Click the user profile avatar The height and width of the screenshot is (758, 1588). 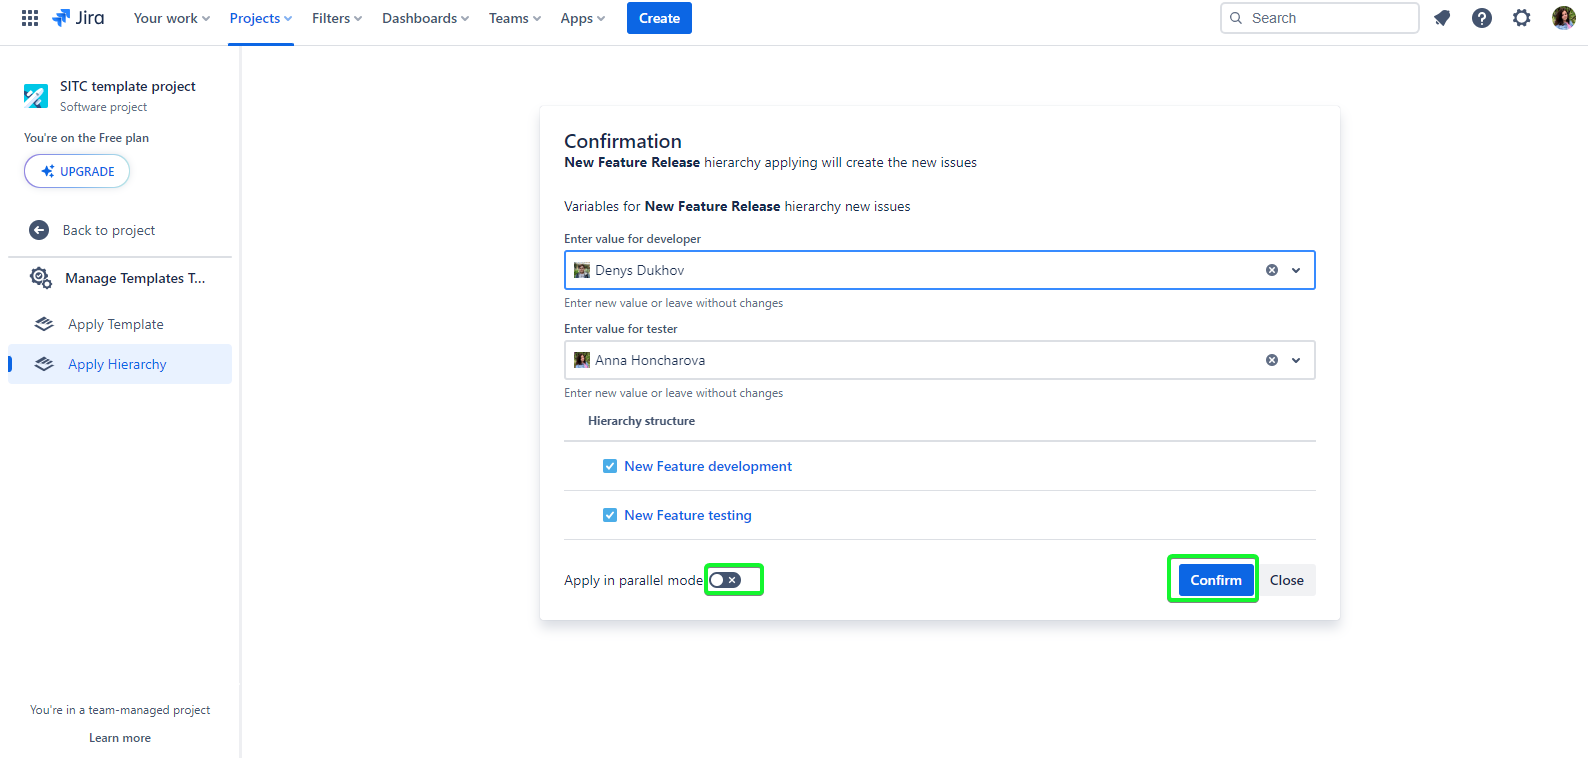point(1563,18)
